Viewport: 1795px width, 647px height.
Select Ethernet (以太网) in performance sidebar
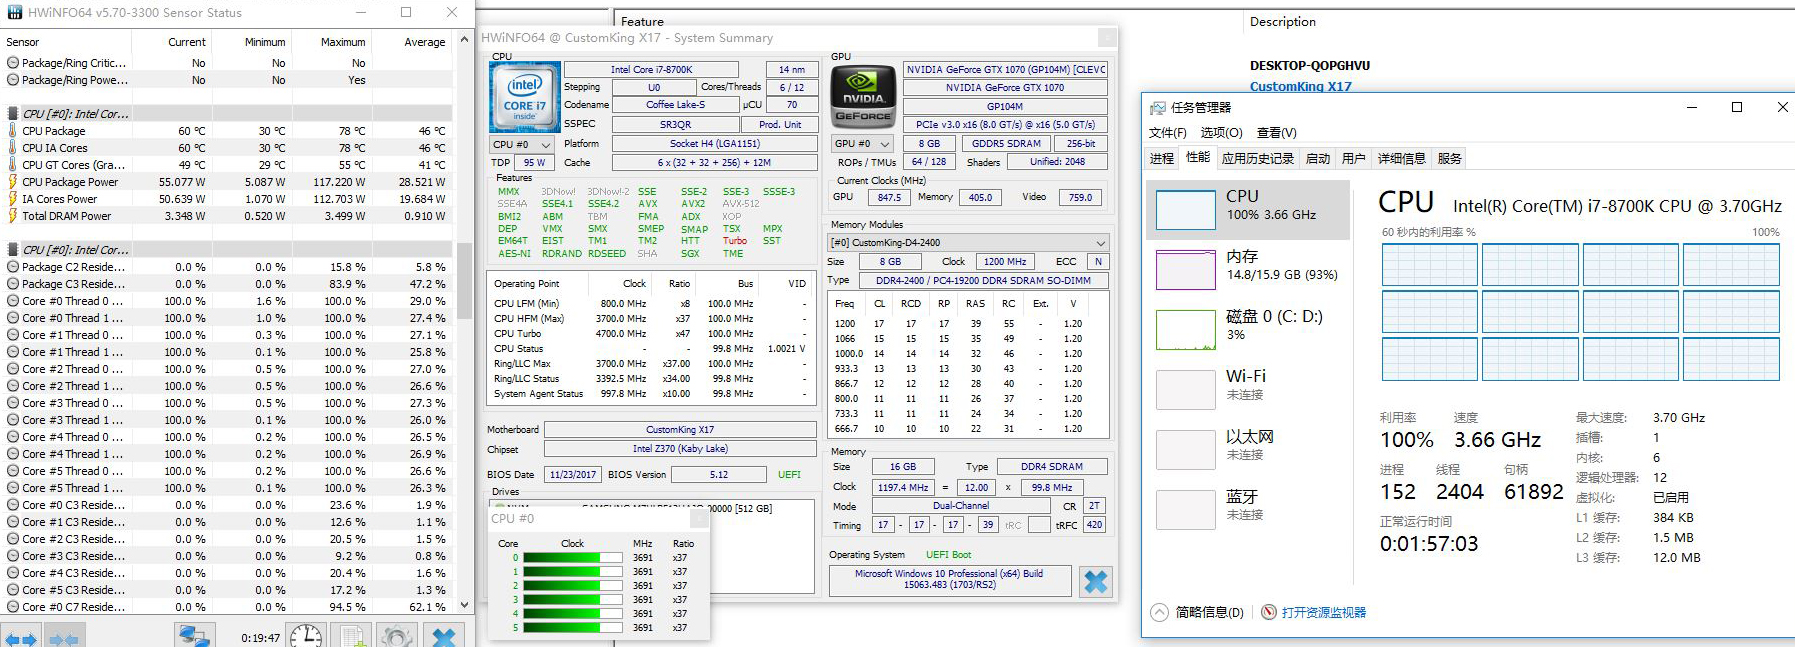pos(1248,449)
